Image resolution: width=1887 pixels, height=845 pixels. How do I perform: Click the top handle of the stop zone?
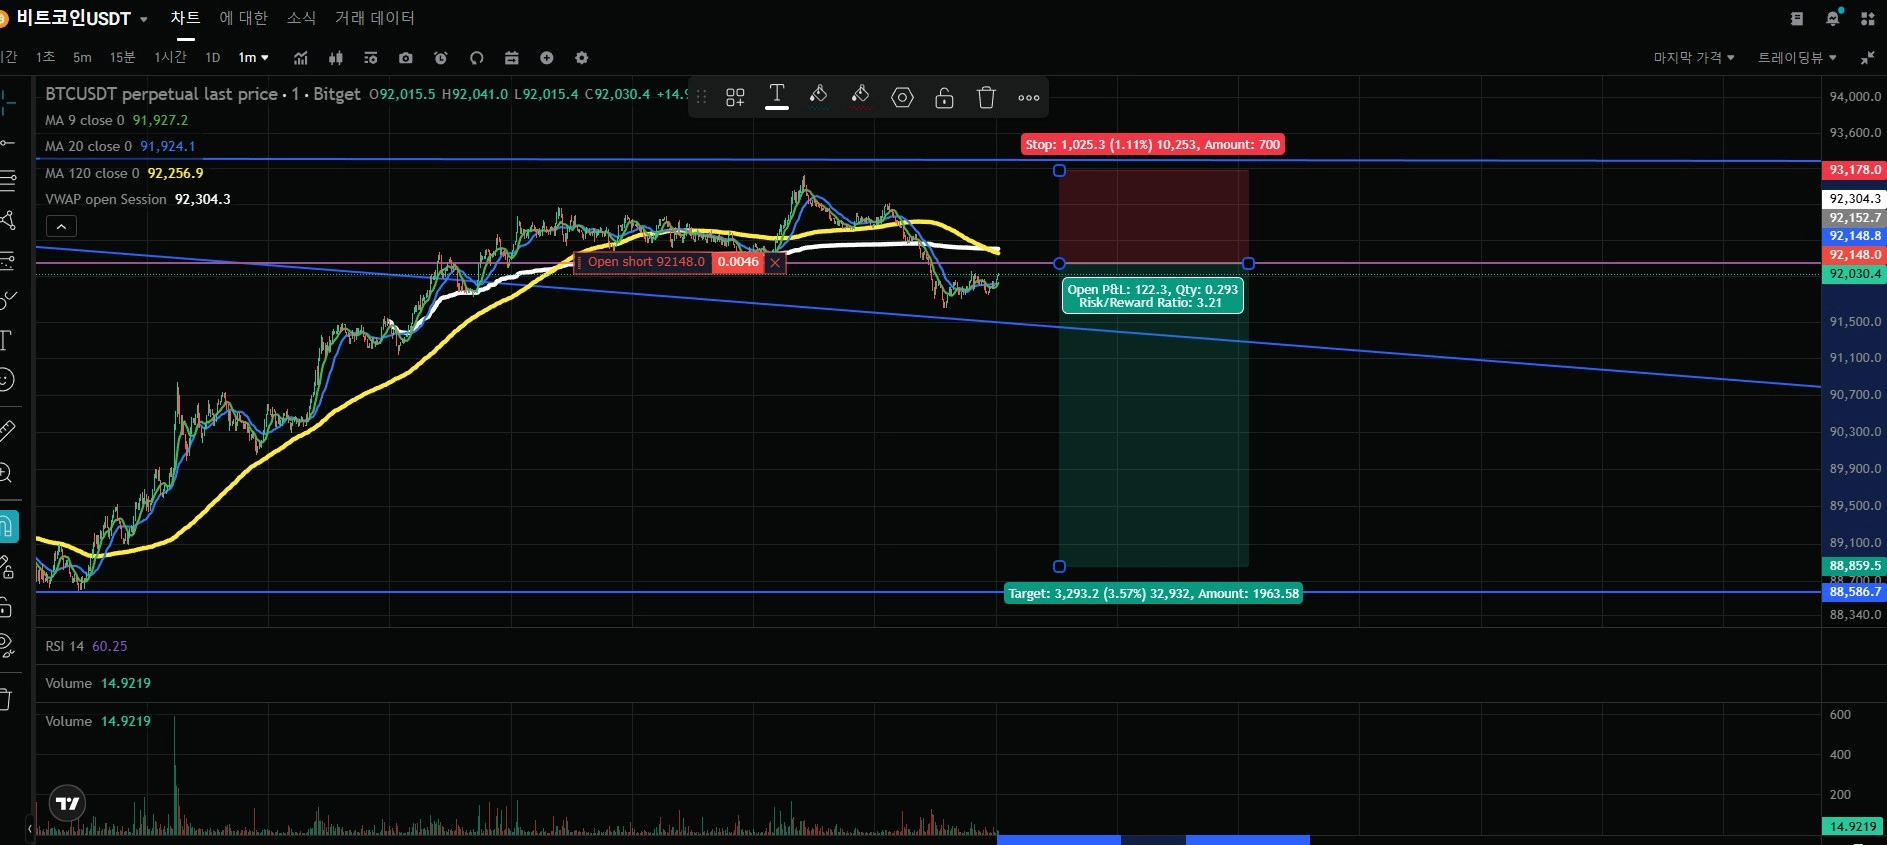pyautogui.click(x=1059, y=171)
